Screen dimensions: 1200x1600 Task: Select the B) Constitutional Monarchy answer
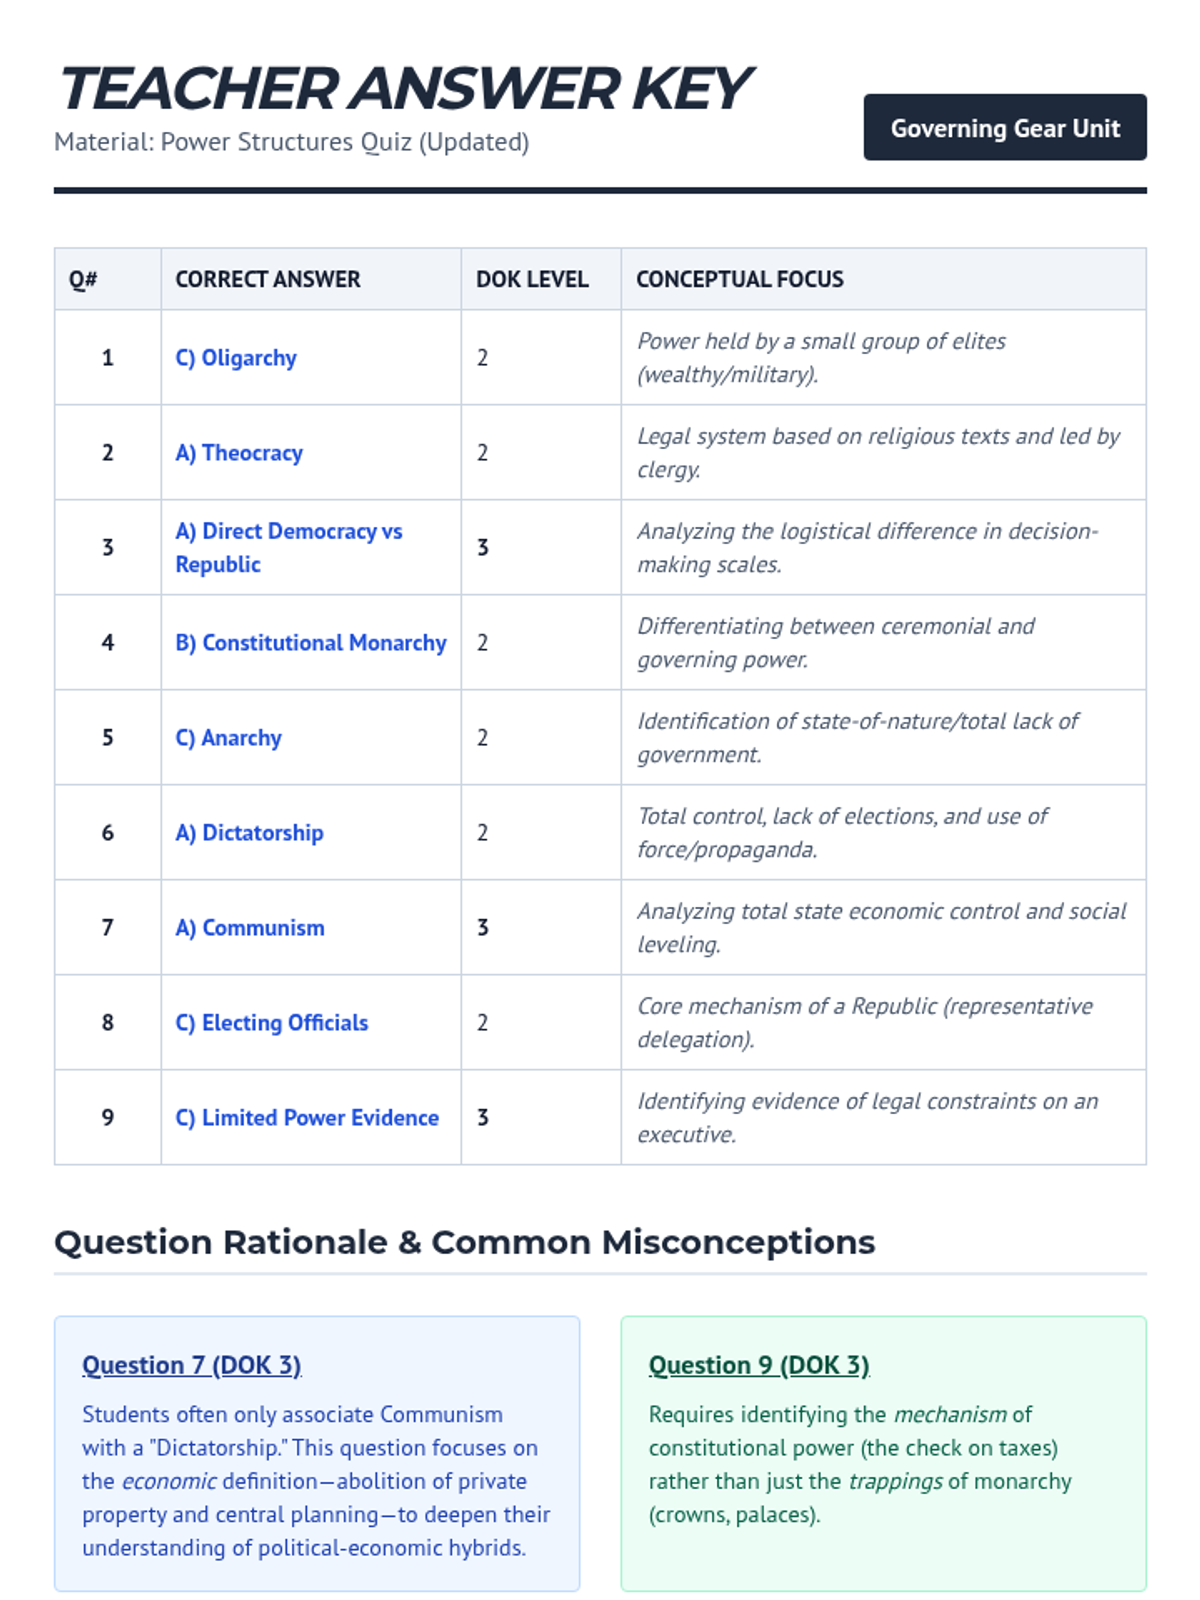pyautogui.click(x=310, y=643)
